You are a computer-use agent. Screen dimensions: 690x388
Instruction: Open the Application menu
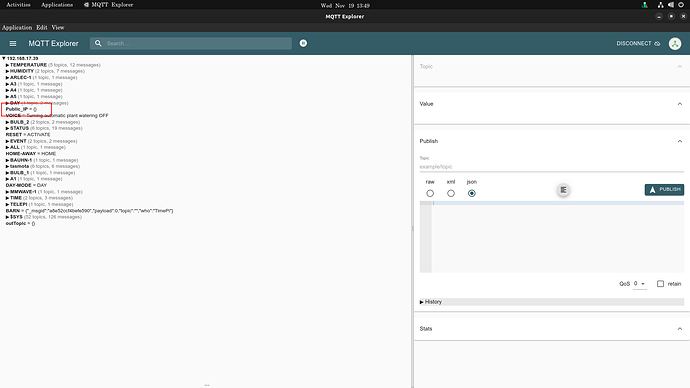pyautogui.click(x=17, y=27)
